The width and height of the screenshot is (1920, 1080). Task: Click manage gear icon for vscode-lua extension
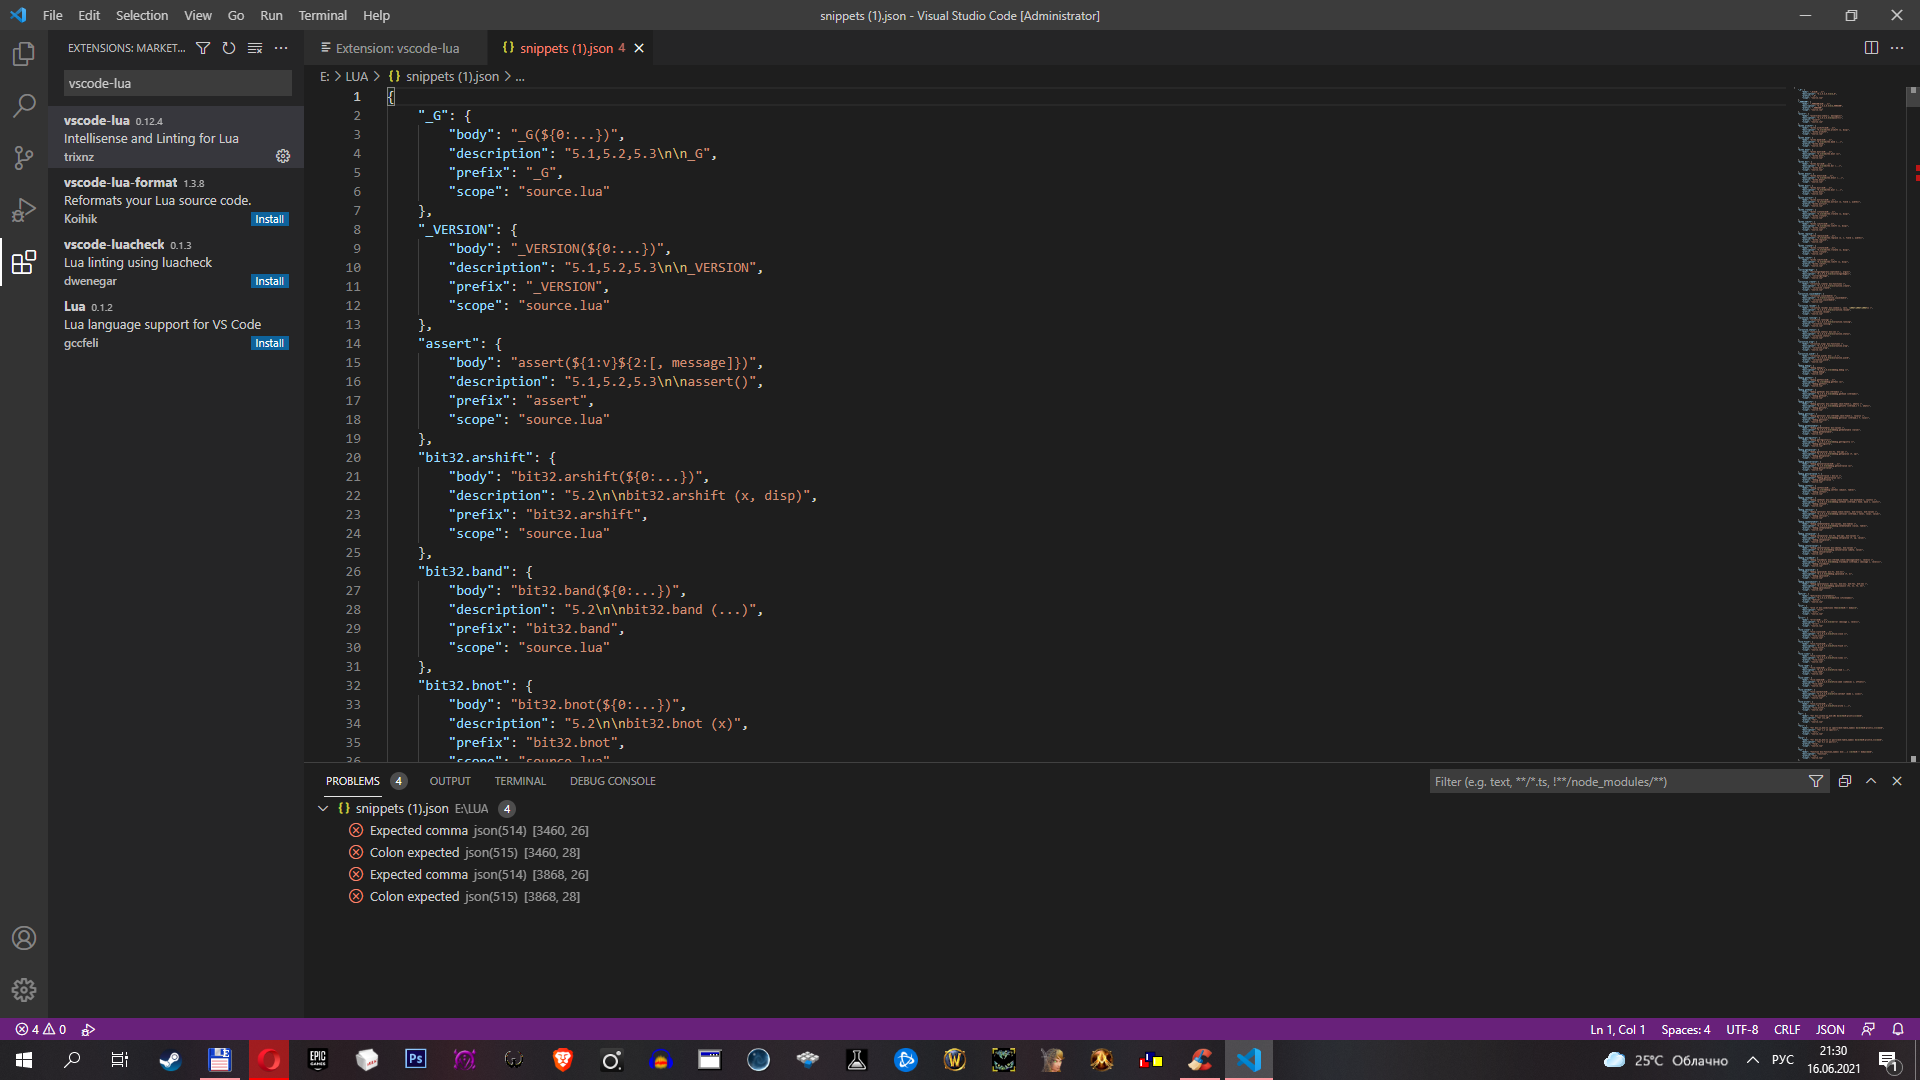(283, 156)
